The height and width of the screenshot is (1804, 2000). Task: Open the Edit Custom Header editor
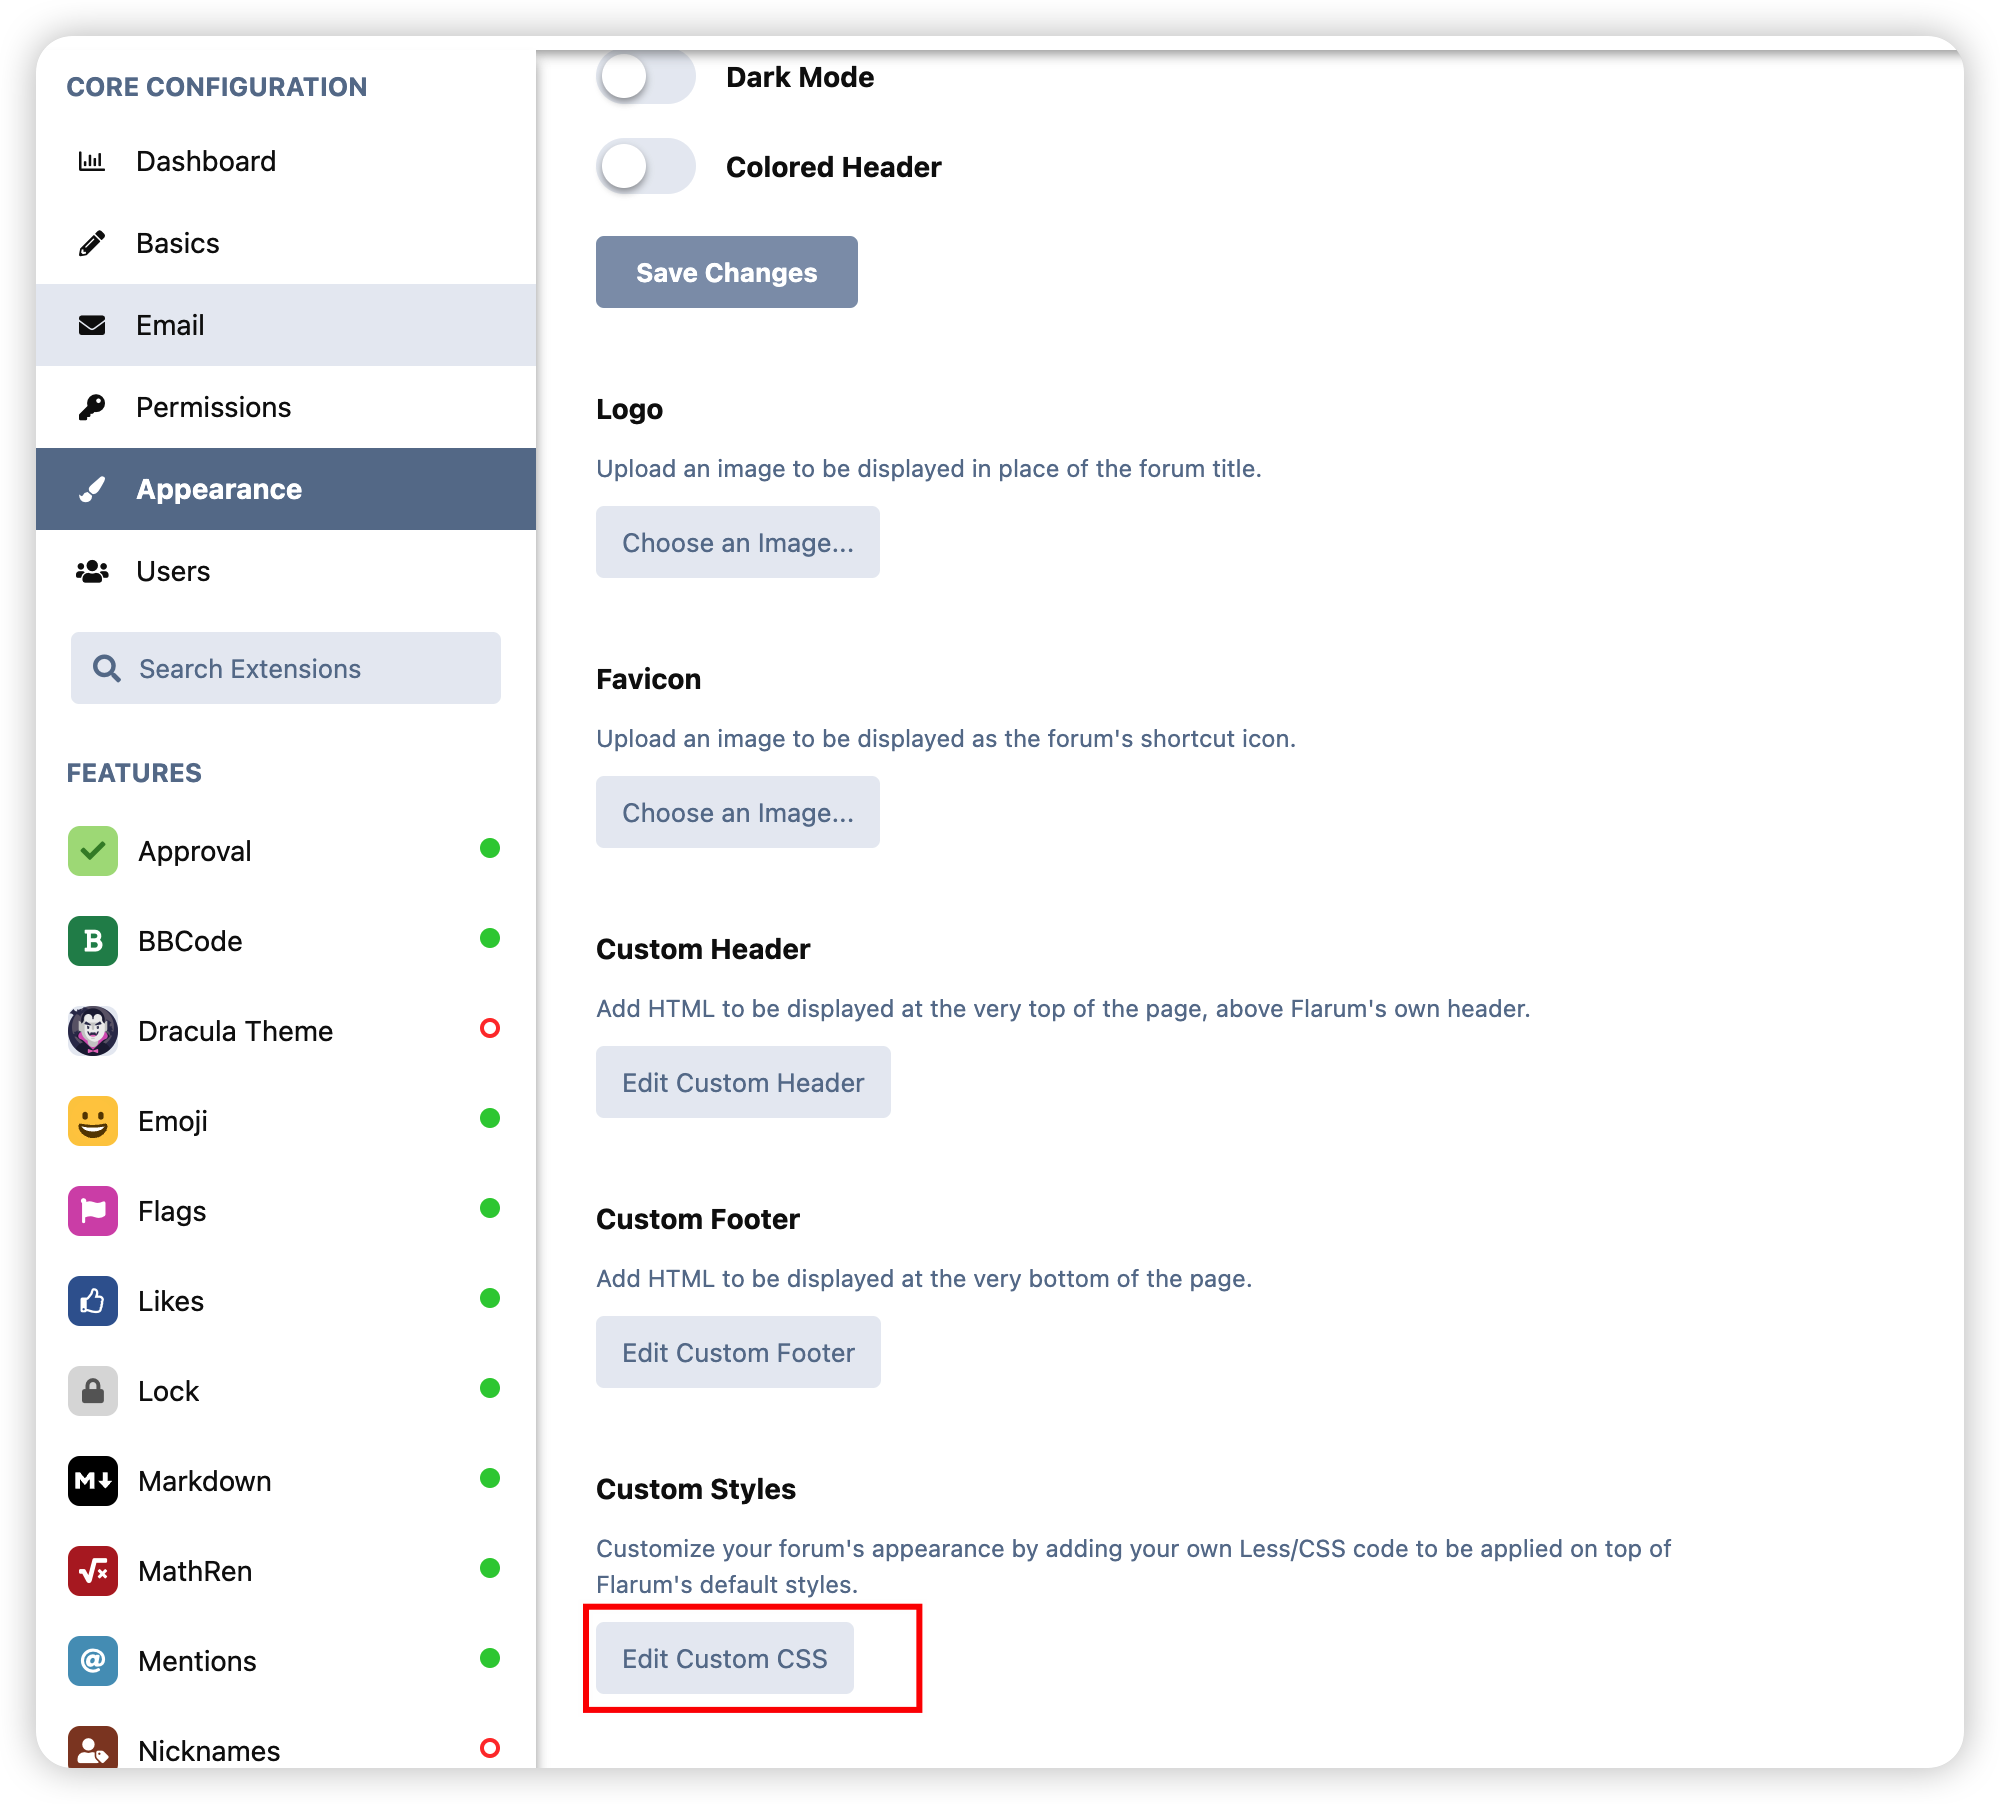[x=743, y=1082]
